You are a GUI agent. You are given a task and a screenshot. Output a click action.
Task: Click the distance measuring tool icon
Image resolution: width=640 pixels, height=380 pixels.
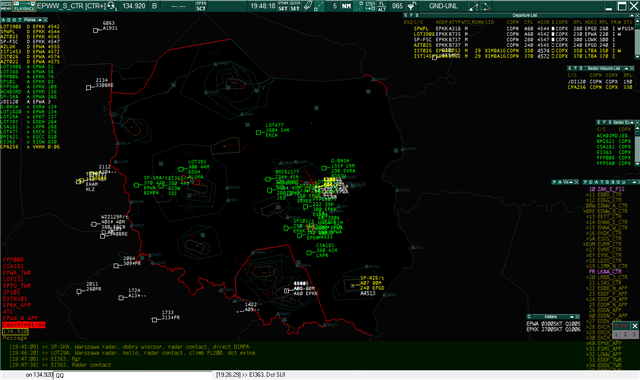487,6
